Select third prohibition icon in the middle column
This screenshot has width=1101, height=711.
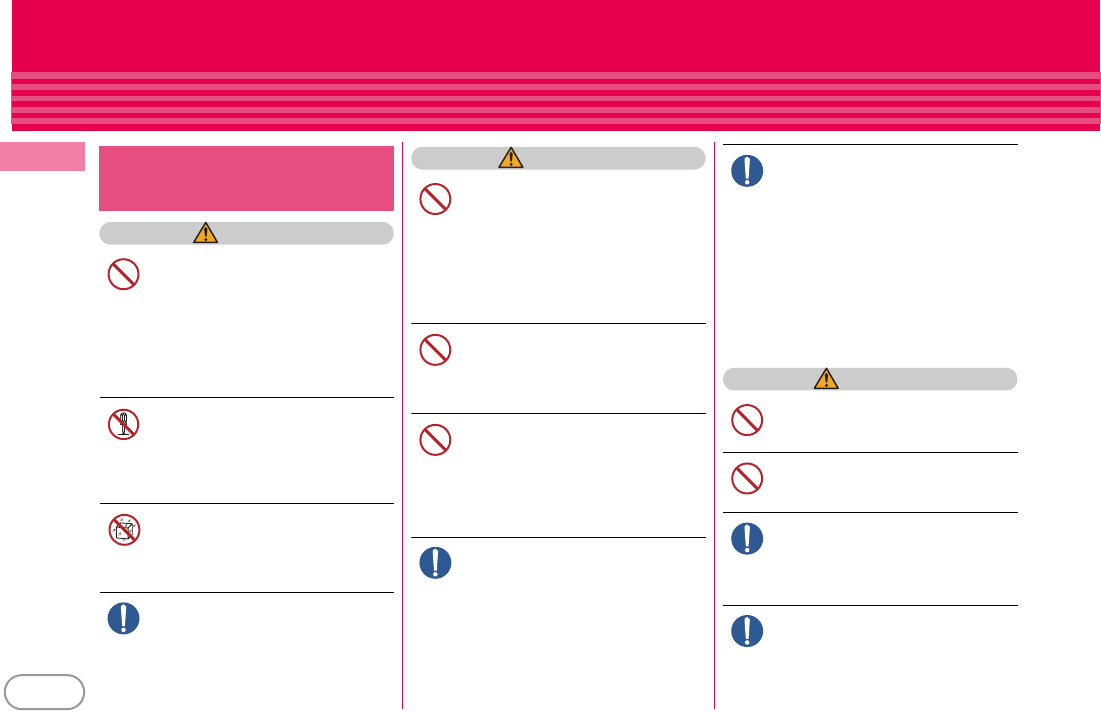pyautogui.click(x=435, y=440)
